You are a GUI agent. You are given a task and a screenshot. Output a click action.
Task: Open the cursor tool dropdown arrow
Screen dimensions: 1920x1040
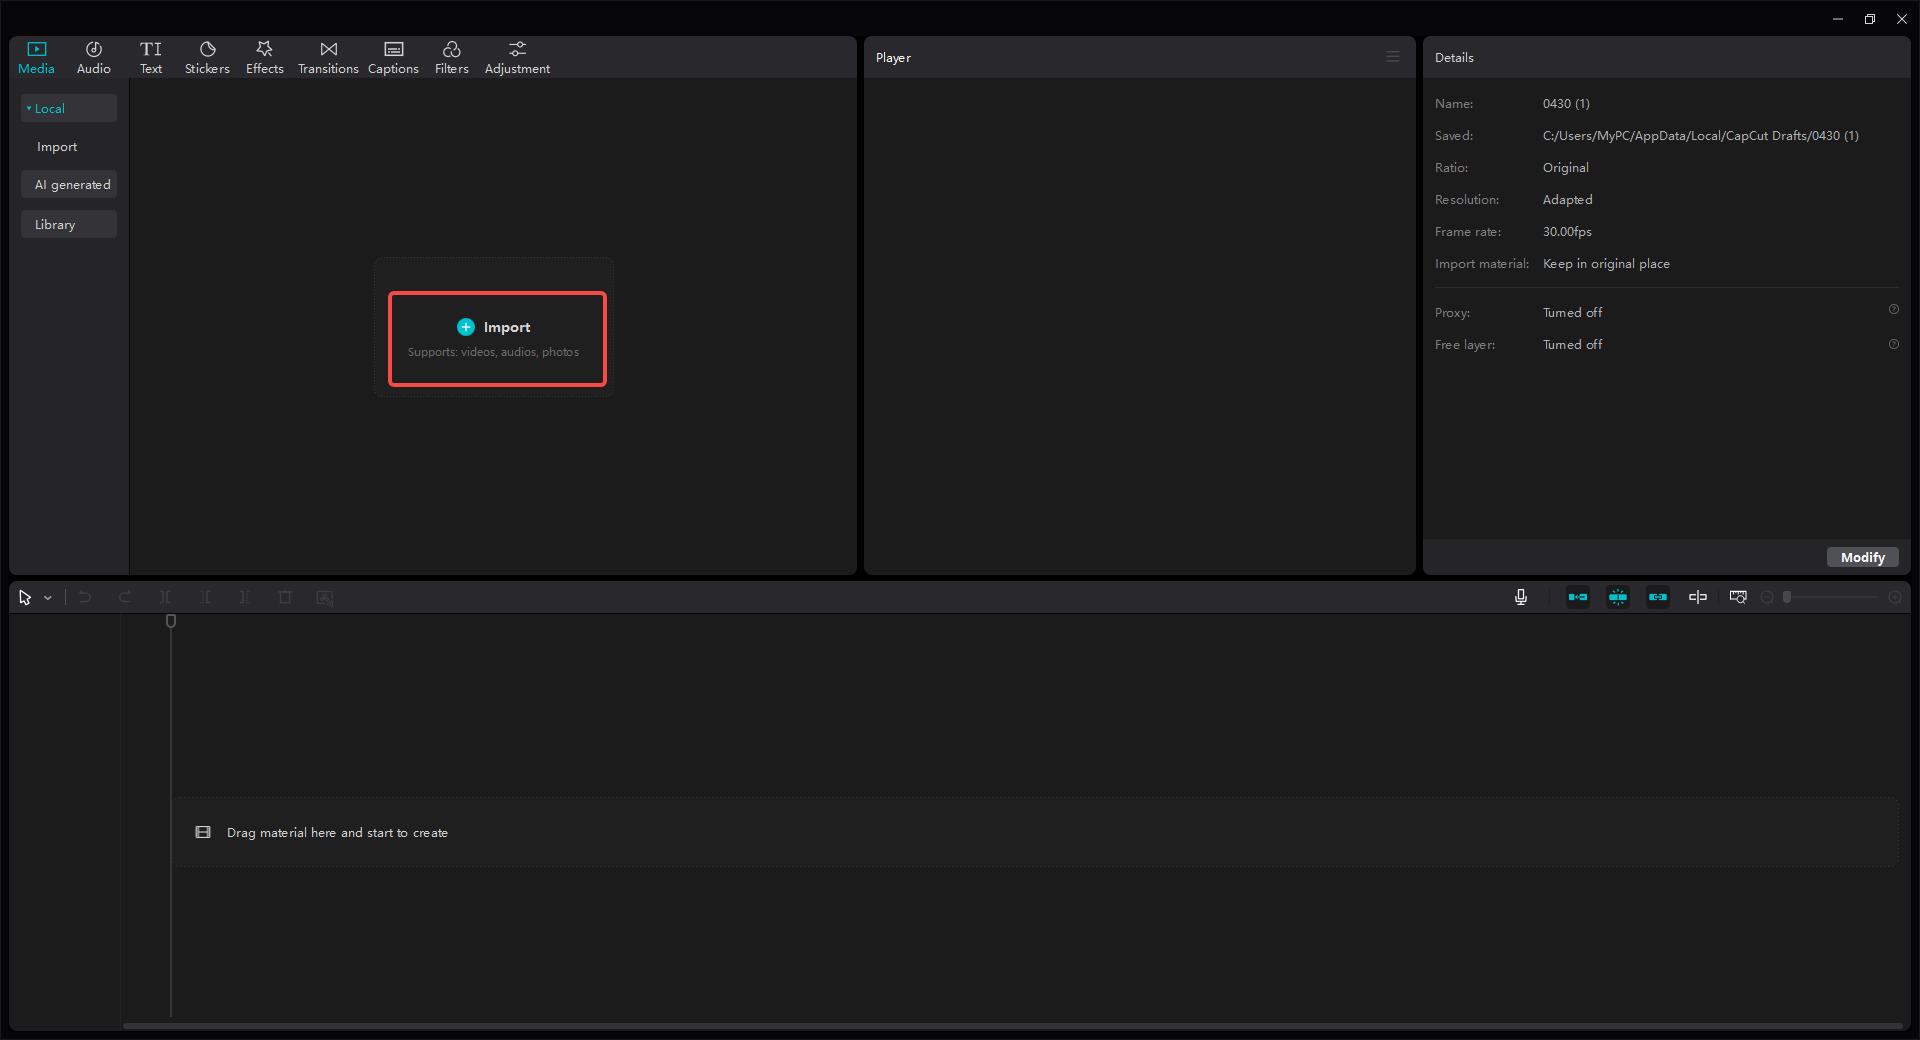pyautogui.click(x=46, y=597)
